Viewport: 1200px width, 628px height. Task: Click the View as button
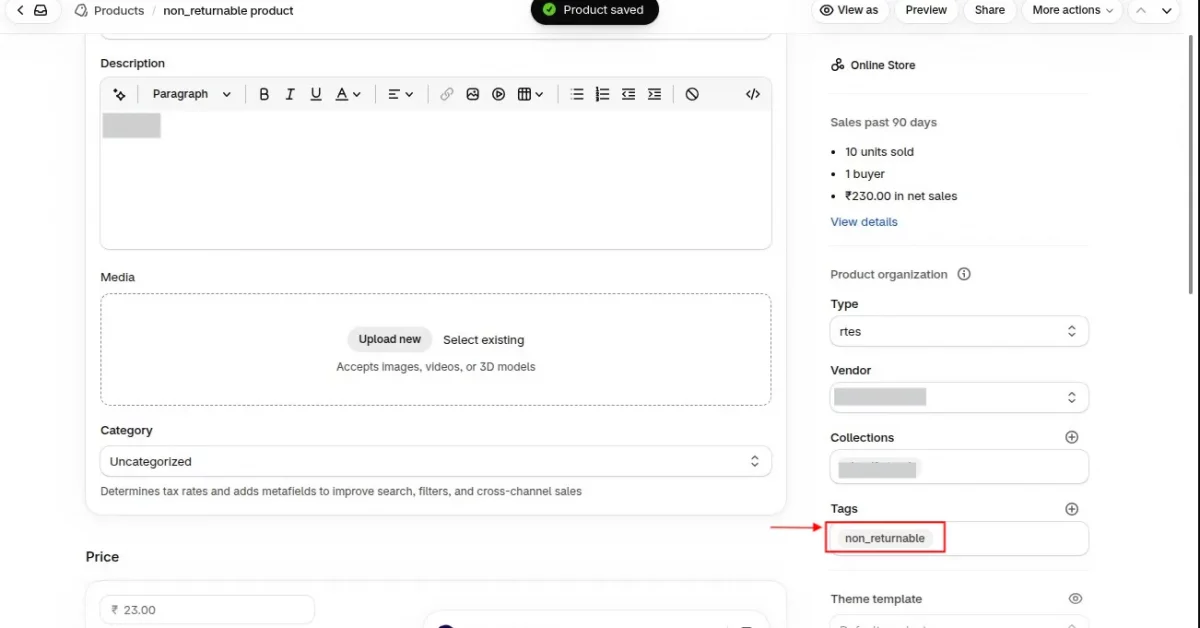click(x=848, y=10)
